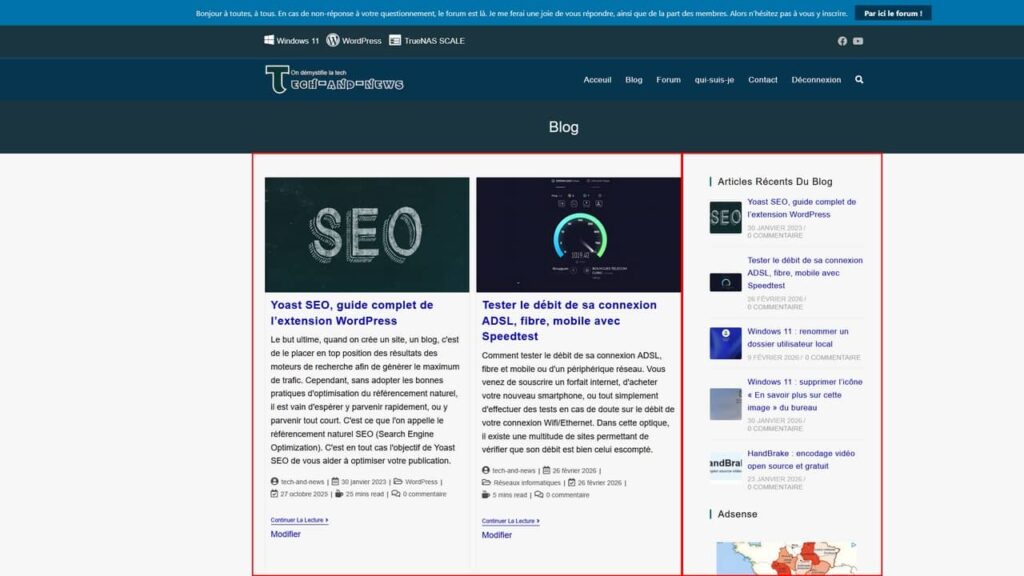Click the comment bubble icon near 0 commentaire

pyautogui.click(x=396, y=494)
